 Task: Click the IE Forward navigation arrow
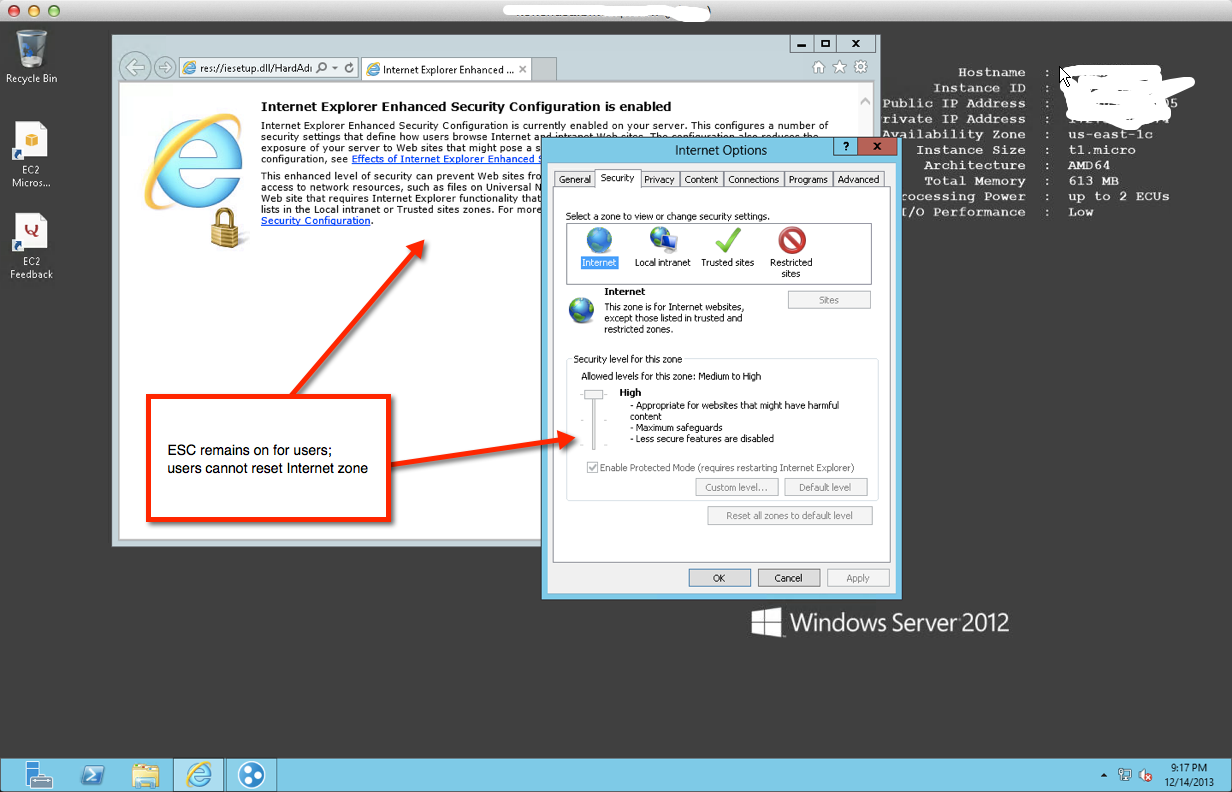tap(165, 67)
